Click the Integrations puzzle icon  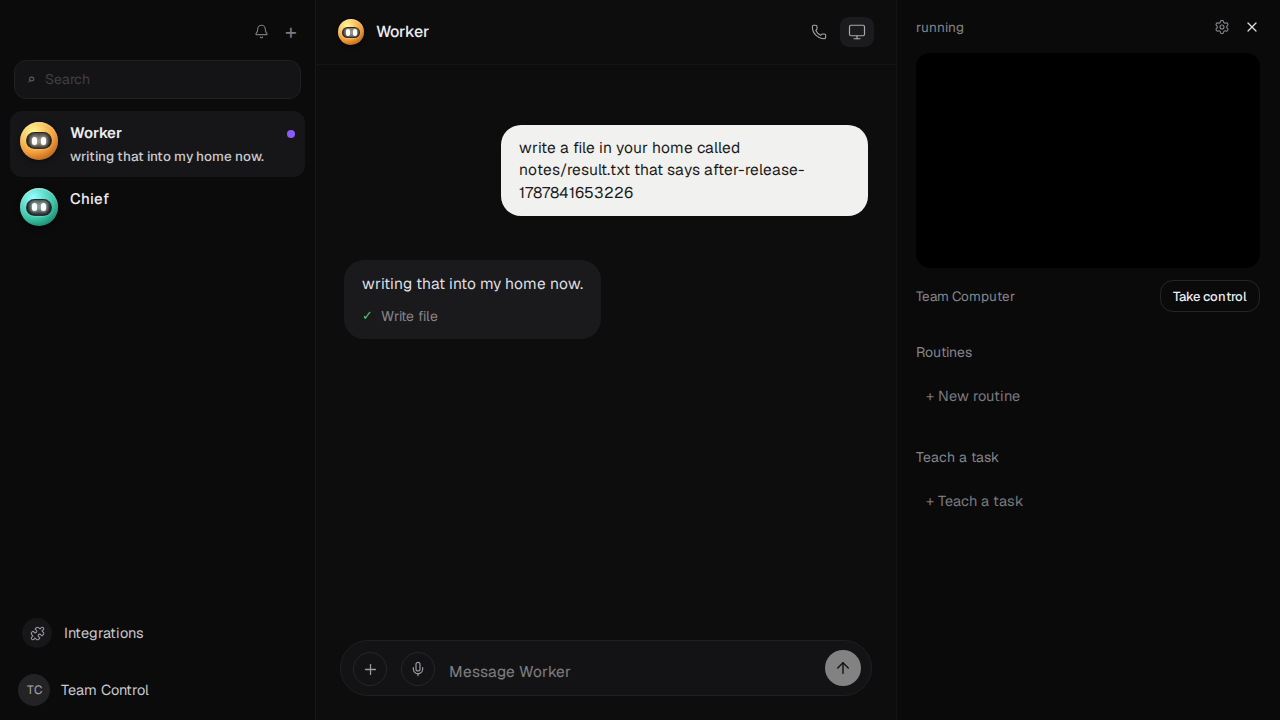pyautogui.click(x=37, y=633)
